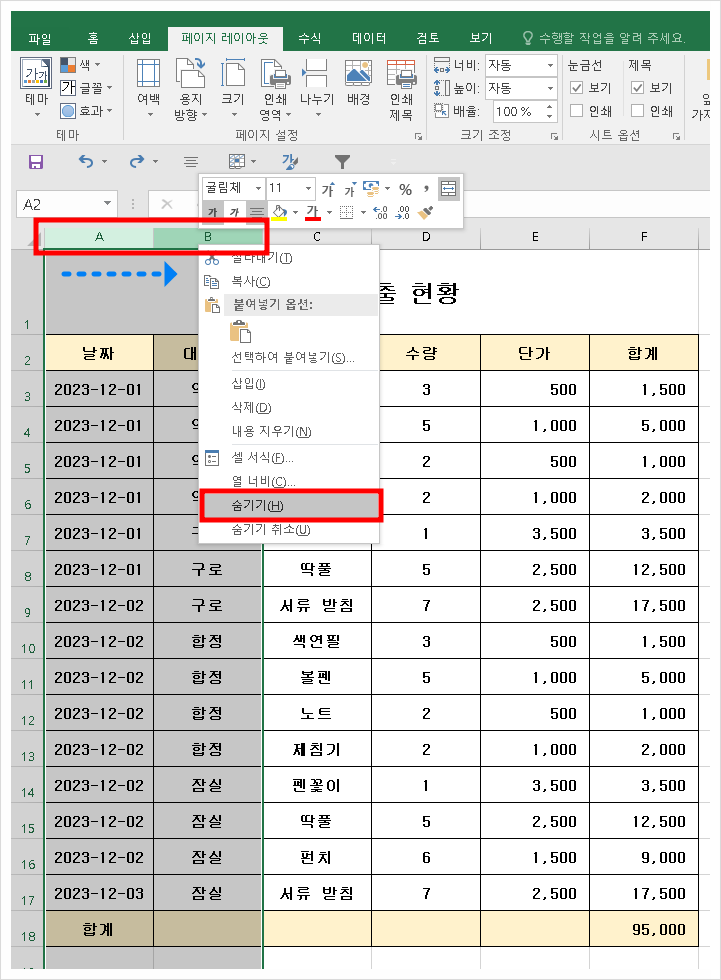The image size is (721, 980).
Task: Open 페이지 설정 dialog launcher
Action: click(419, 136)
